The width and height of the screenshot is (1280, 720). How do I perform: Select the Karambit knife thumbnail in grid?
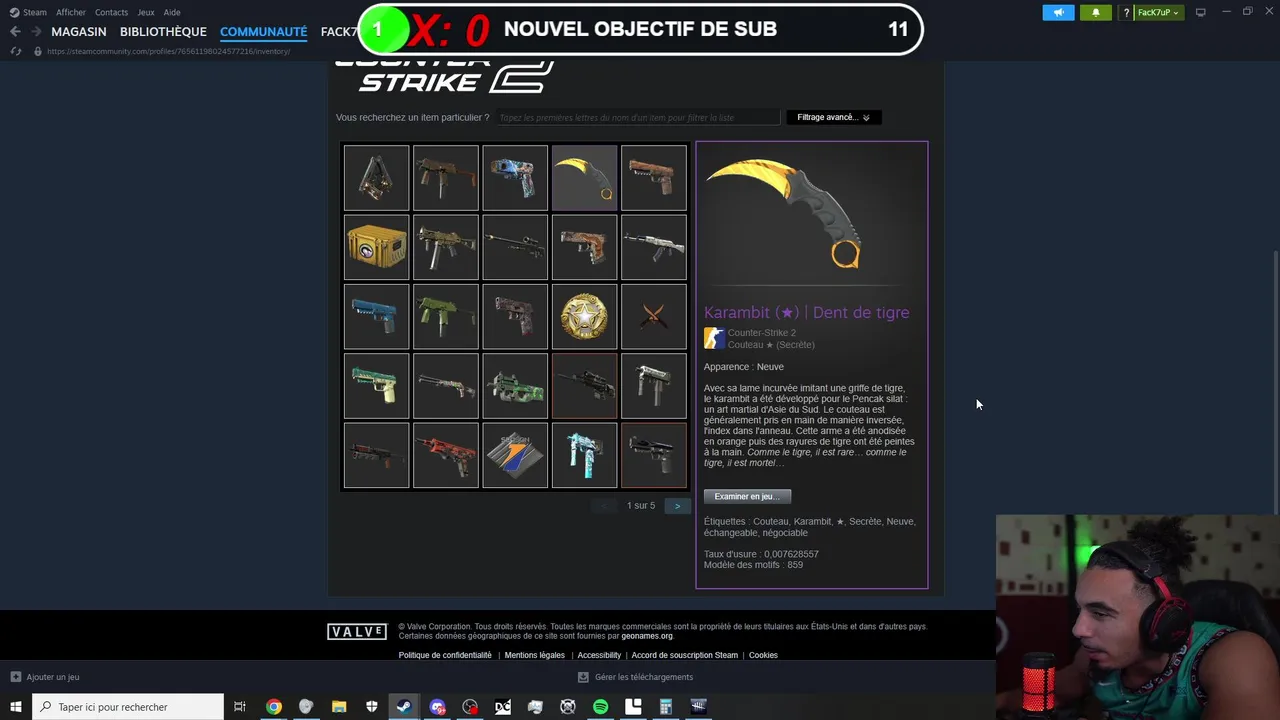584,178
